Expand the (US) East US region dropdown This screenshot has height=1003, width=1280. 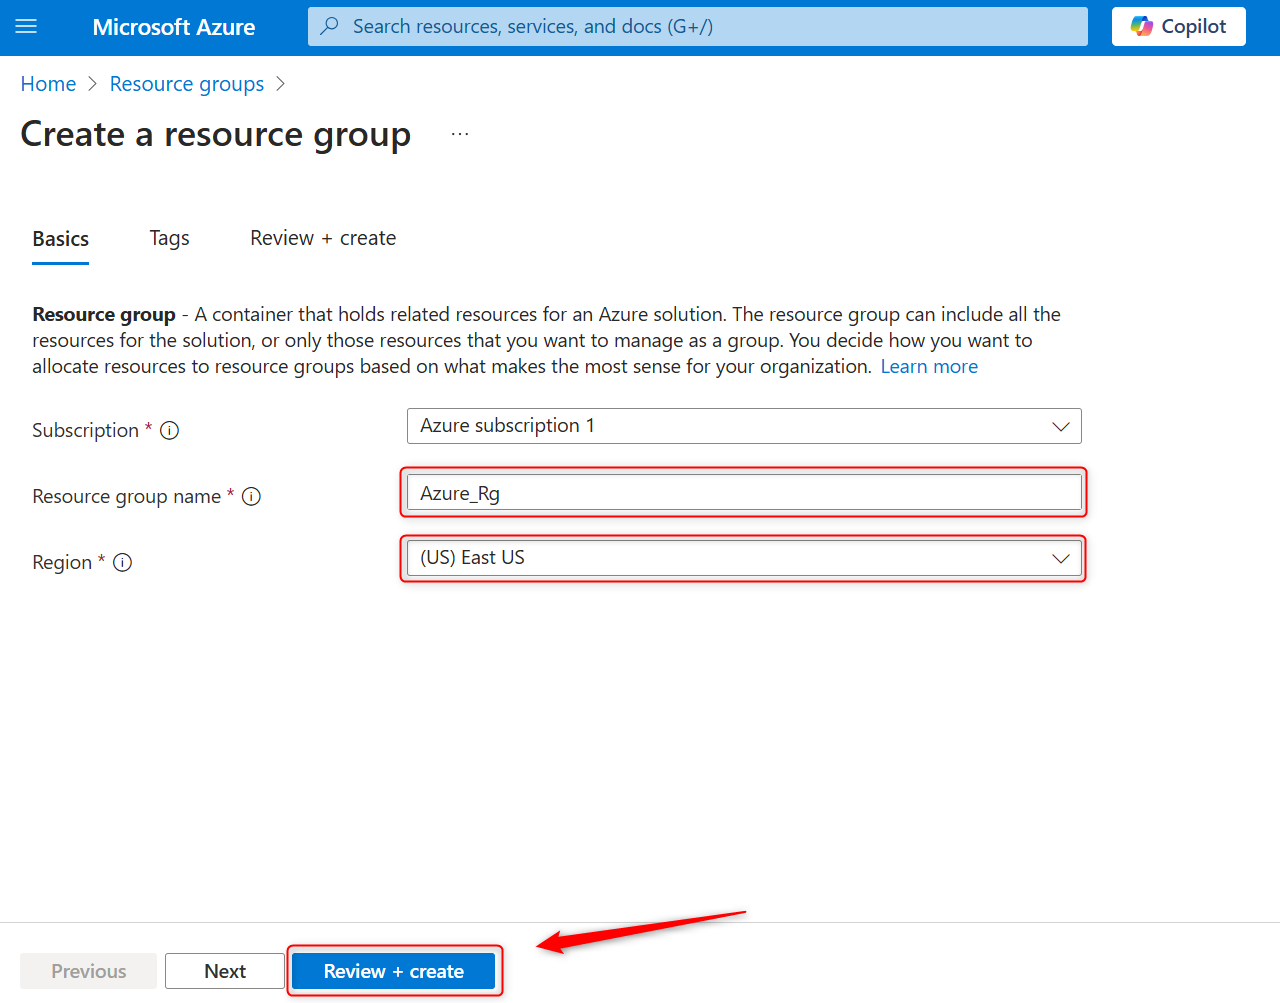pyautogui.click(x=744, y=558)
